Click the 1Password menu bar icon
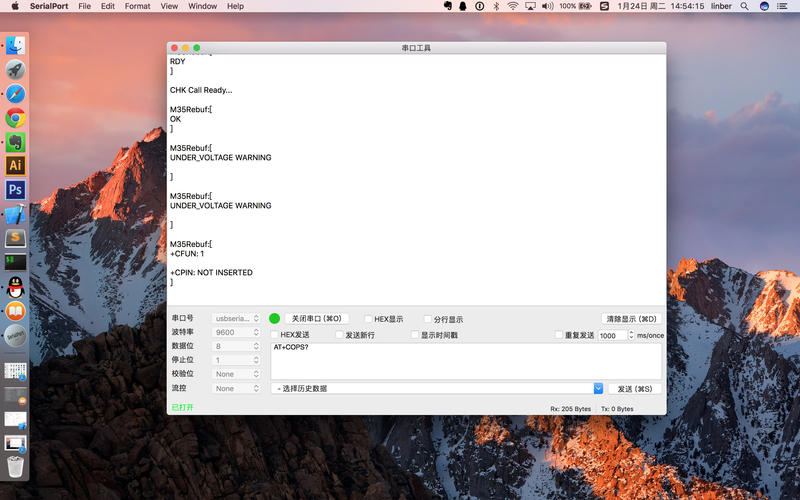Image resolution: width=800 pixels, height=500 pixels. tap(480, 6)
